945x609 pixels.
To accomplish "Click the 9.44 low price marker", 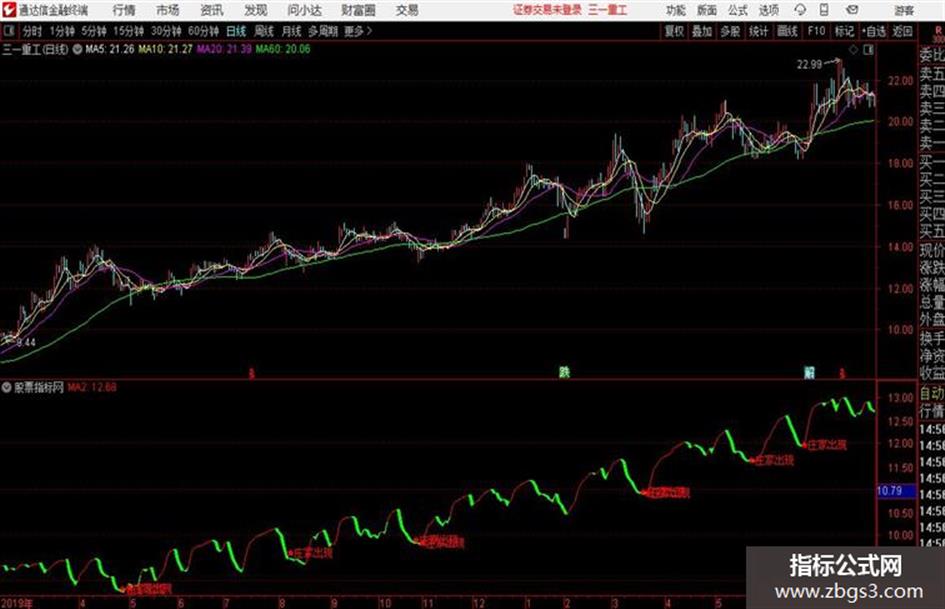I will click(26, 342).
